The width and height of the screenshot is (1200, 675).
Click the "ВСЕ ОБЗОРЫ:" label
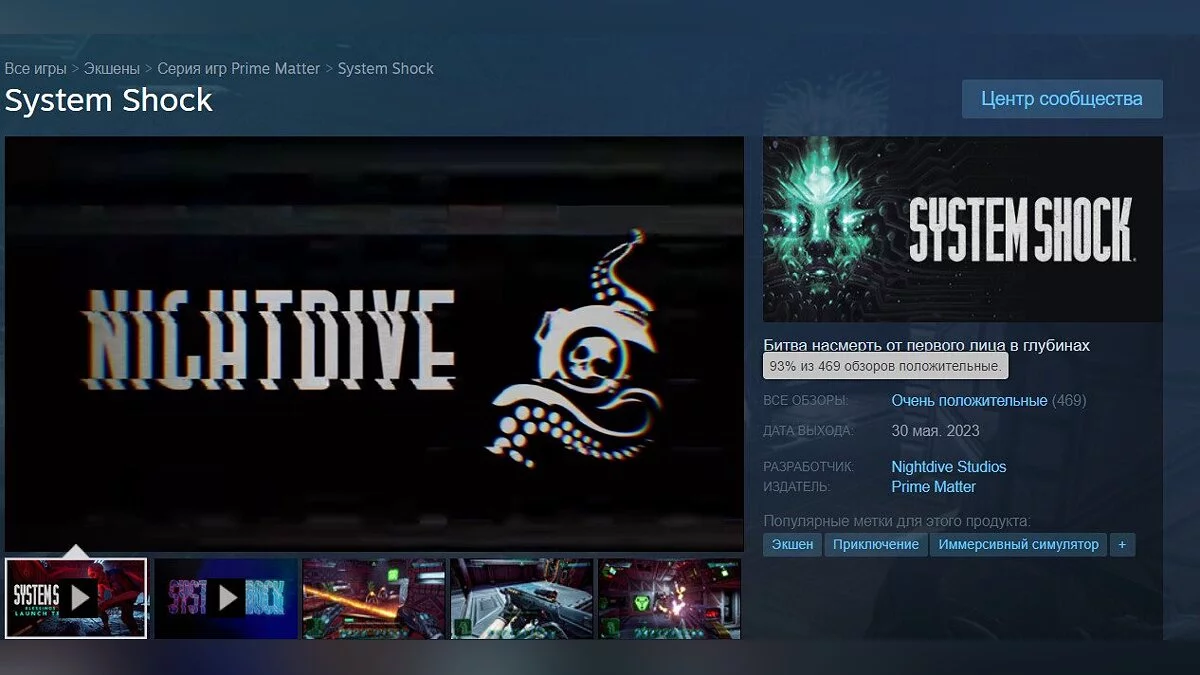tap(805, 401)
